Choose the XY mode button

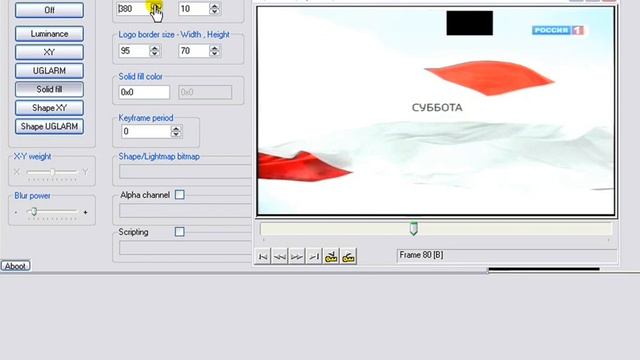49,52
